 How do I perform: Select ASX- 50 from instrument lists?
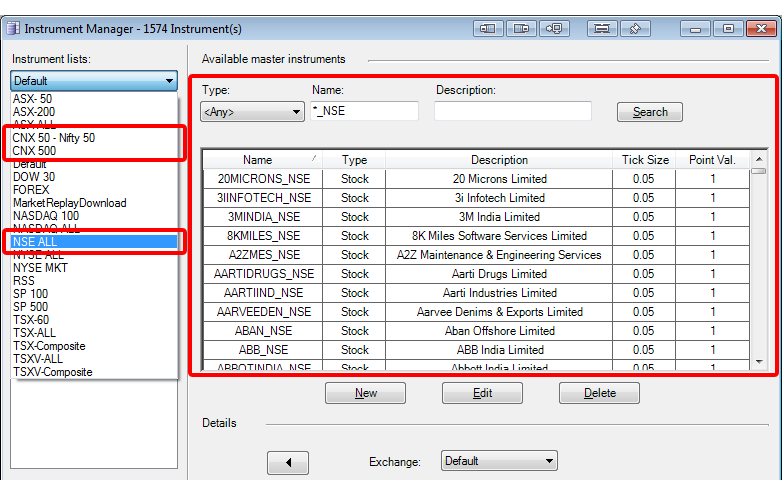point(32,99)
